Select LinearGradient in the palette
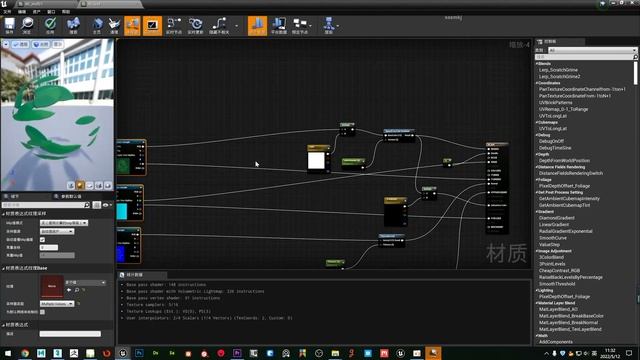Image resolution: width=640 pixels, height=360 pixels. tap(554, 225)
